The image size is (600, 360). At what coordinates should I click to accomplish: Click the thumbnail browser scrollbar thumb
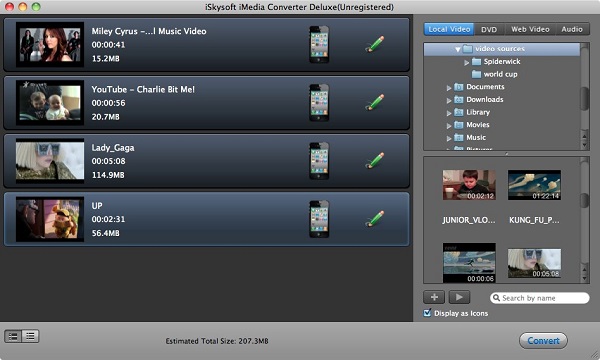click(584, 200)
